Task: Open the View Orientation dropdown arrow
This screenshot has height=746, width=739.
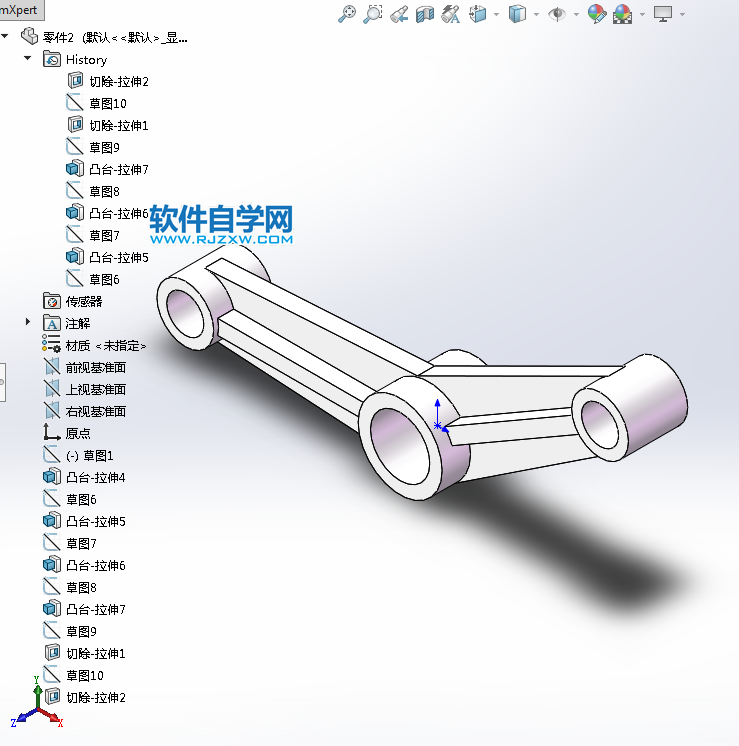Action: [496, 14]
